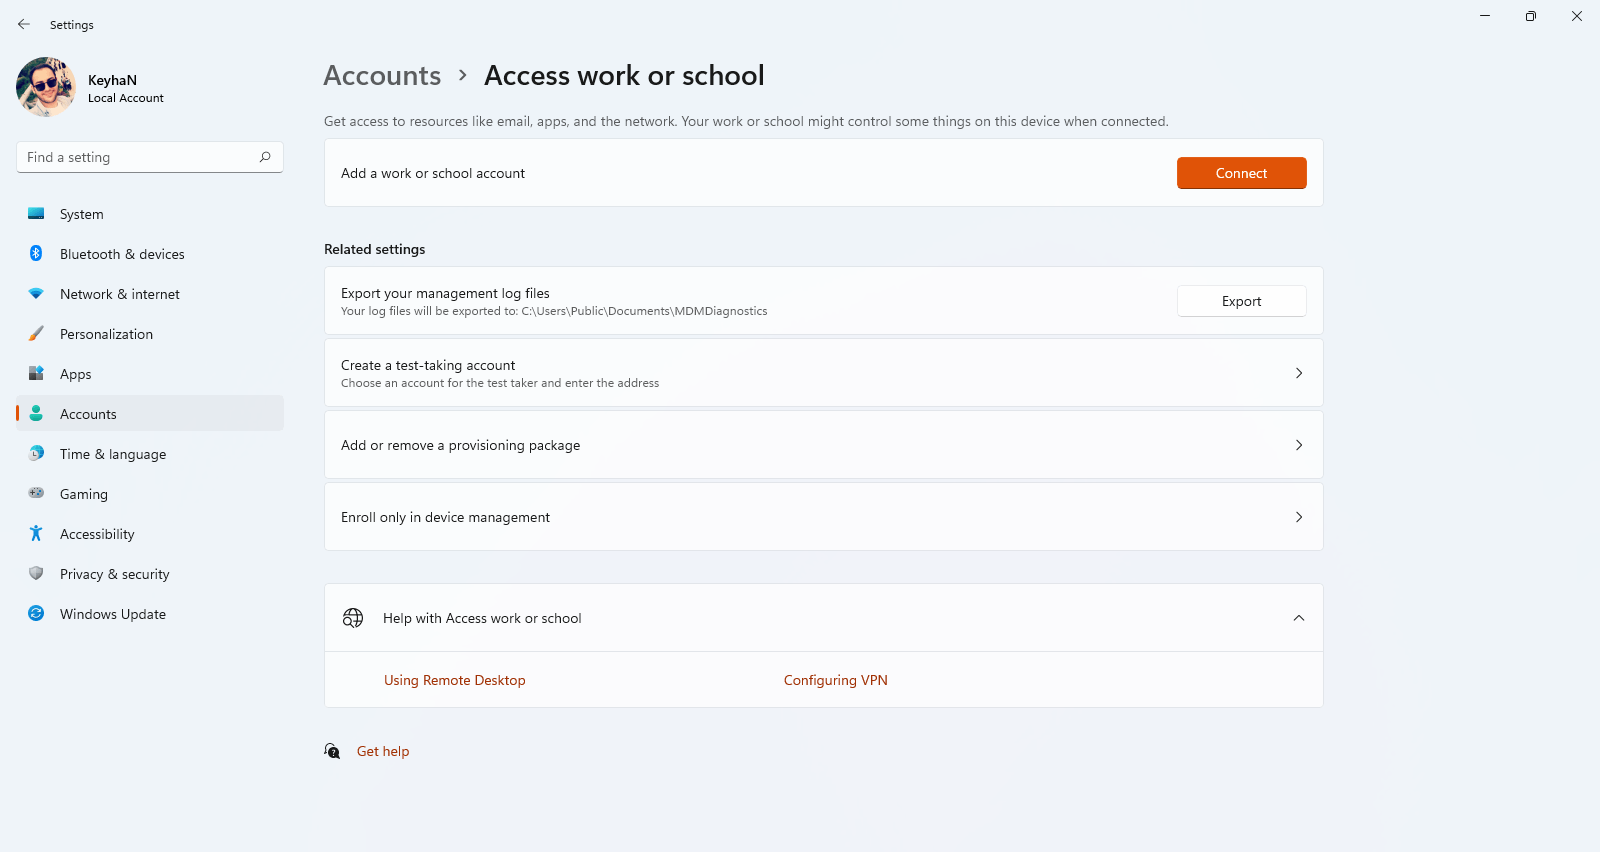Minimize the Settings window
This screenshot has width=1600, height=852.
(1485, 16)
